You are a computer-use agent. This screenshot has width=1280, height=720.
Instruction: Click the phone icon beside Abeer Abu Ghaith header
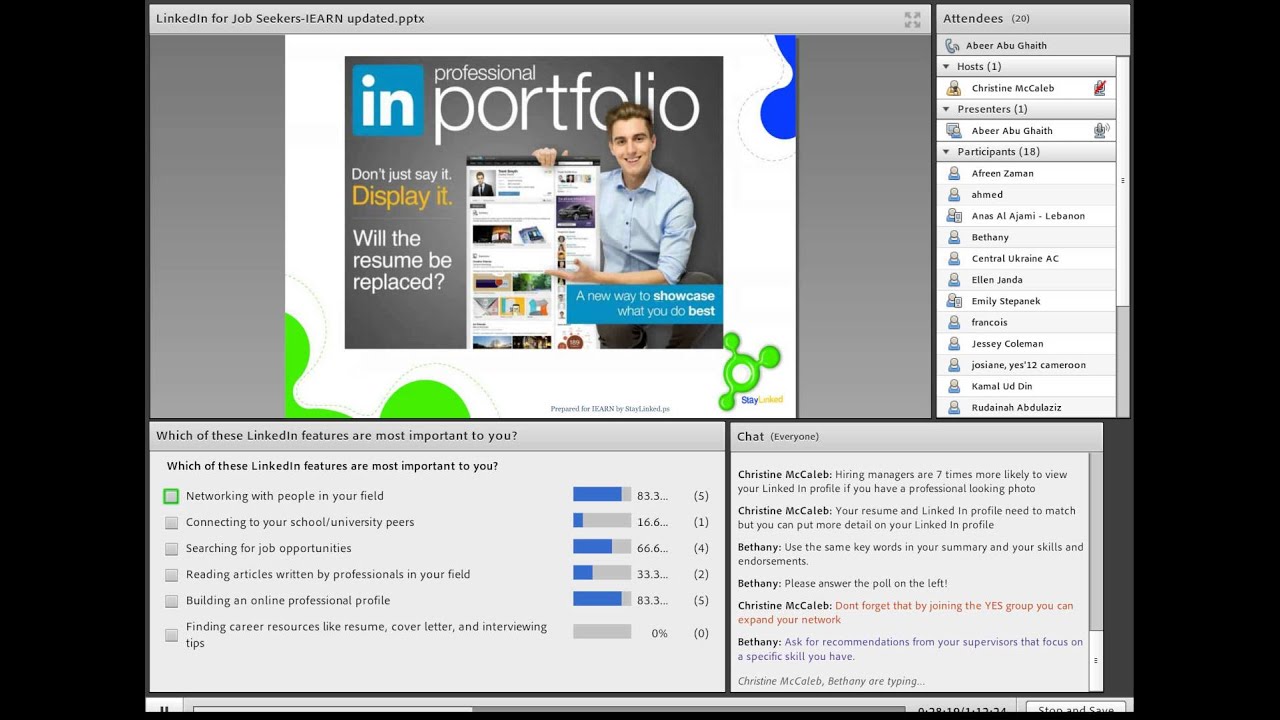coord(951,46)
